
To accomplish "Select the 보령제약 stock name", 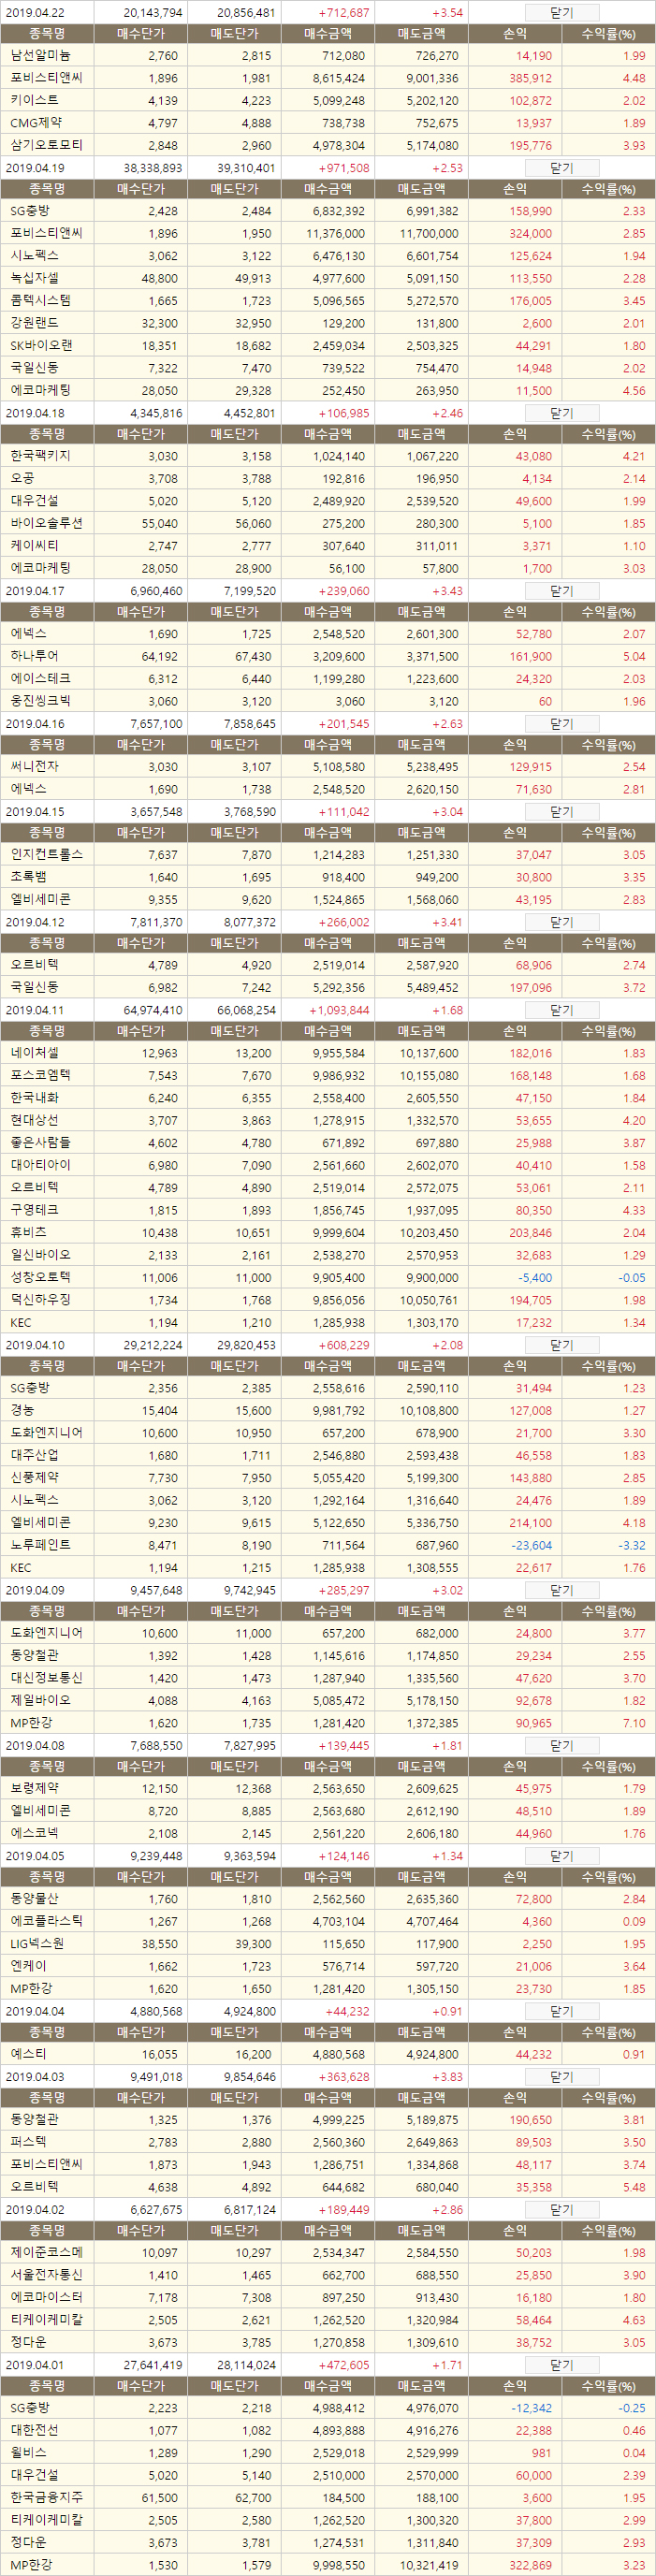I will tap(34, 1788).
